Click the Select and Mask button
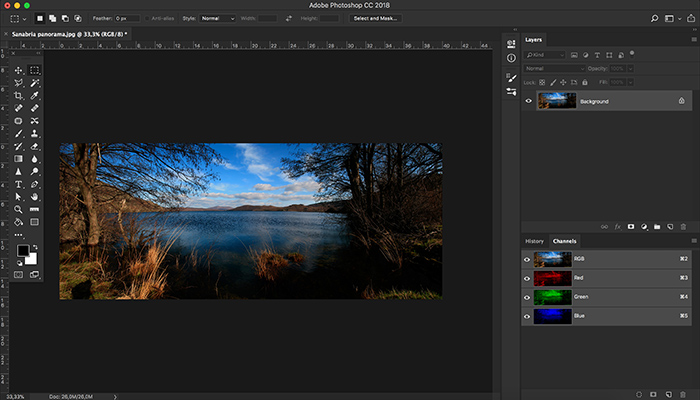 coord(374,18)
